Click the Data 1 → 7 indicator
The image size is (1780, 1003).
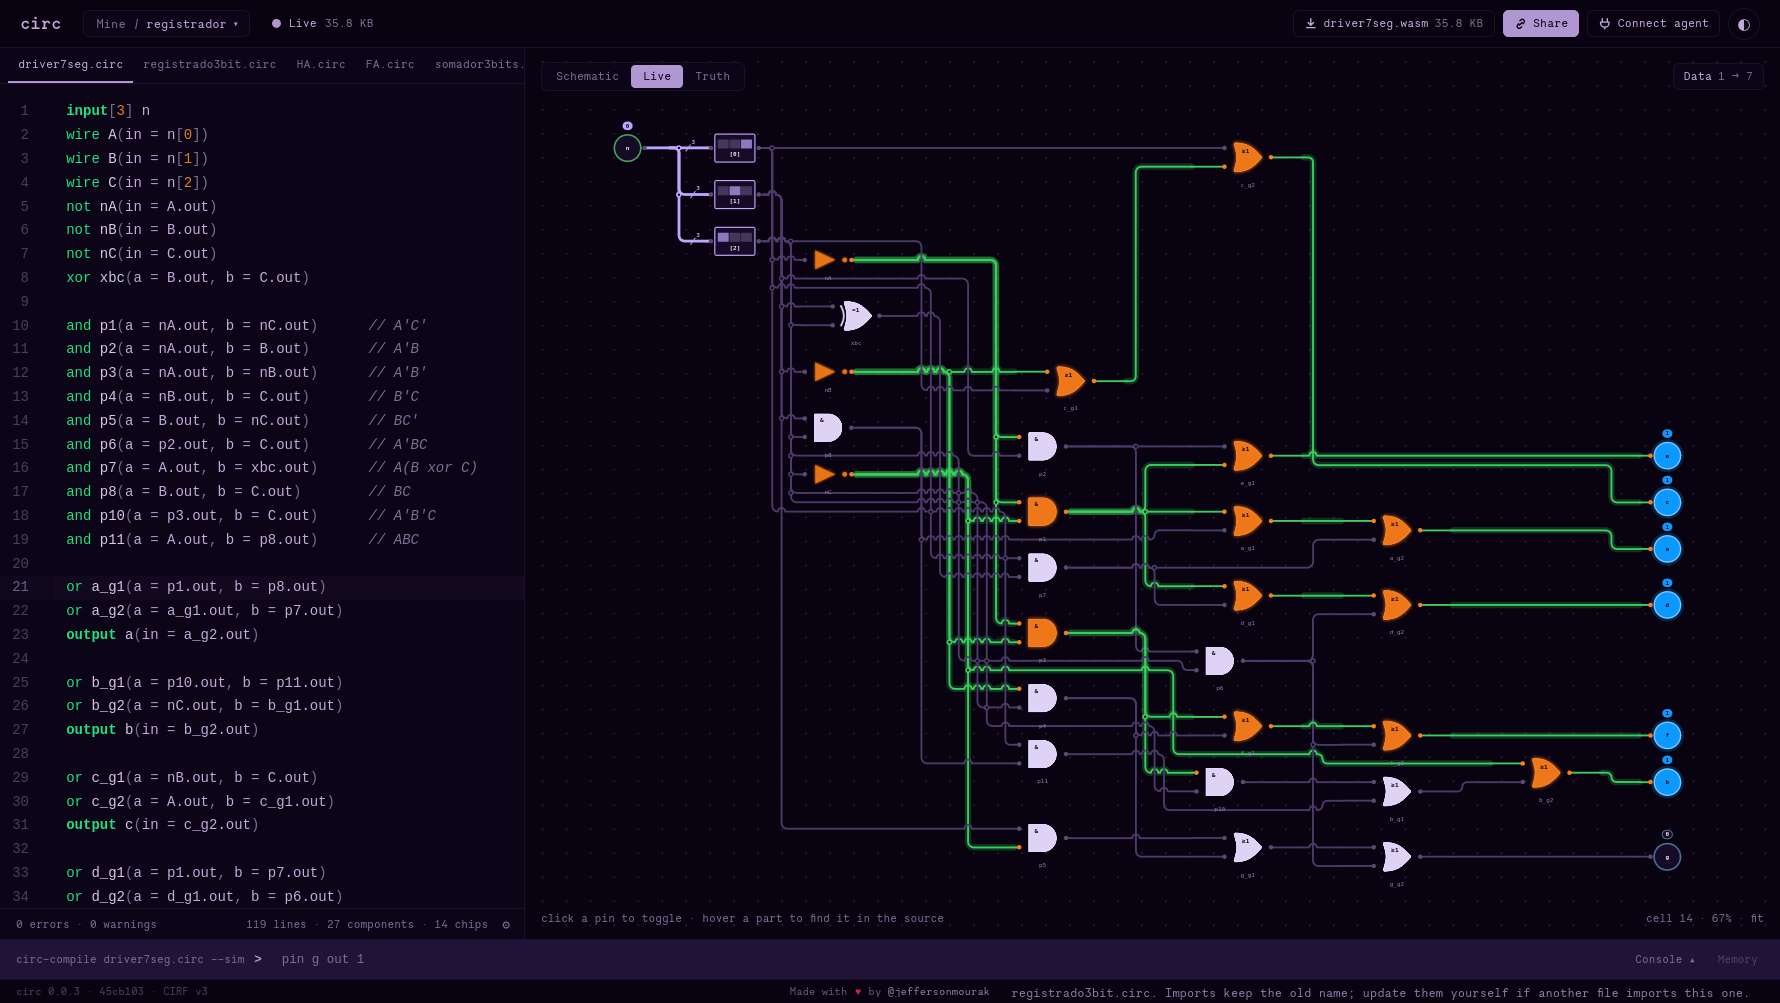(x=1718, y=76)
